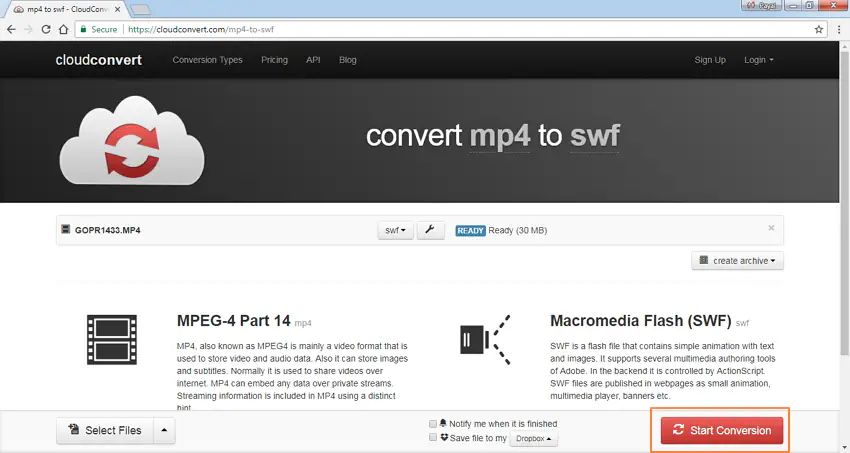
Task: Remove the GOPR1433.MP4 file with the x
Action: (x=771, y=228)
